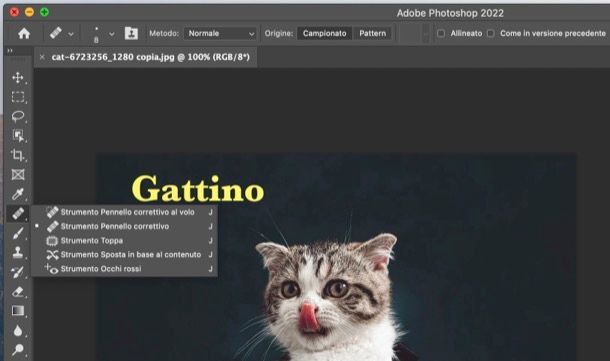This screenshot has height=361, width=610.
Task: Select the Lasso tool
Action: point(18,116)
